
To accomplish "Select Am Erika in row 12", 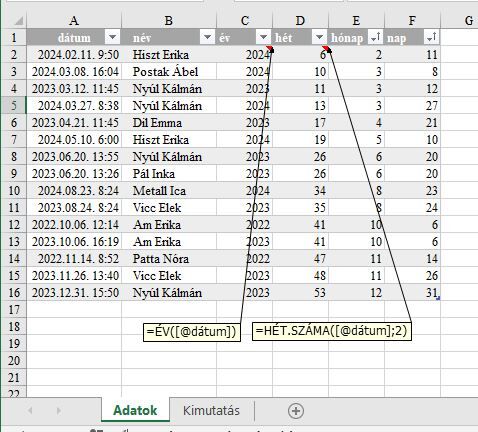I will [169, 224].
